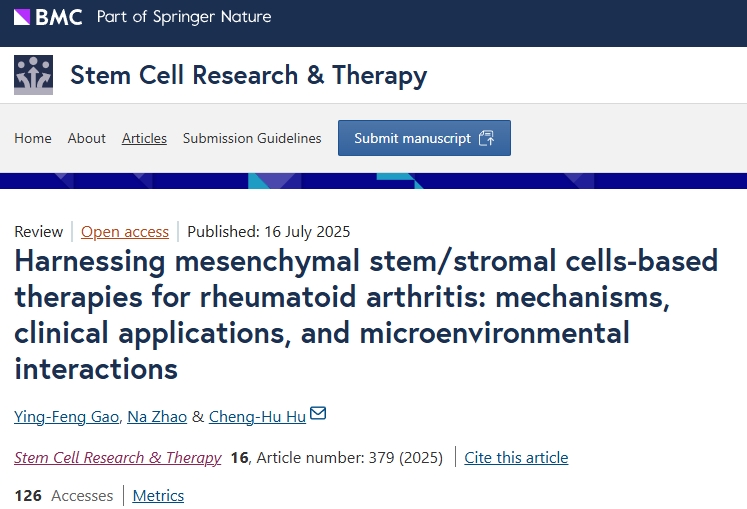747x509 pixels.
Task: Go to the Articles menu item
Action: point(144,138)
